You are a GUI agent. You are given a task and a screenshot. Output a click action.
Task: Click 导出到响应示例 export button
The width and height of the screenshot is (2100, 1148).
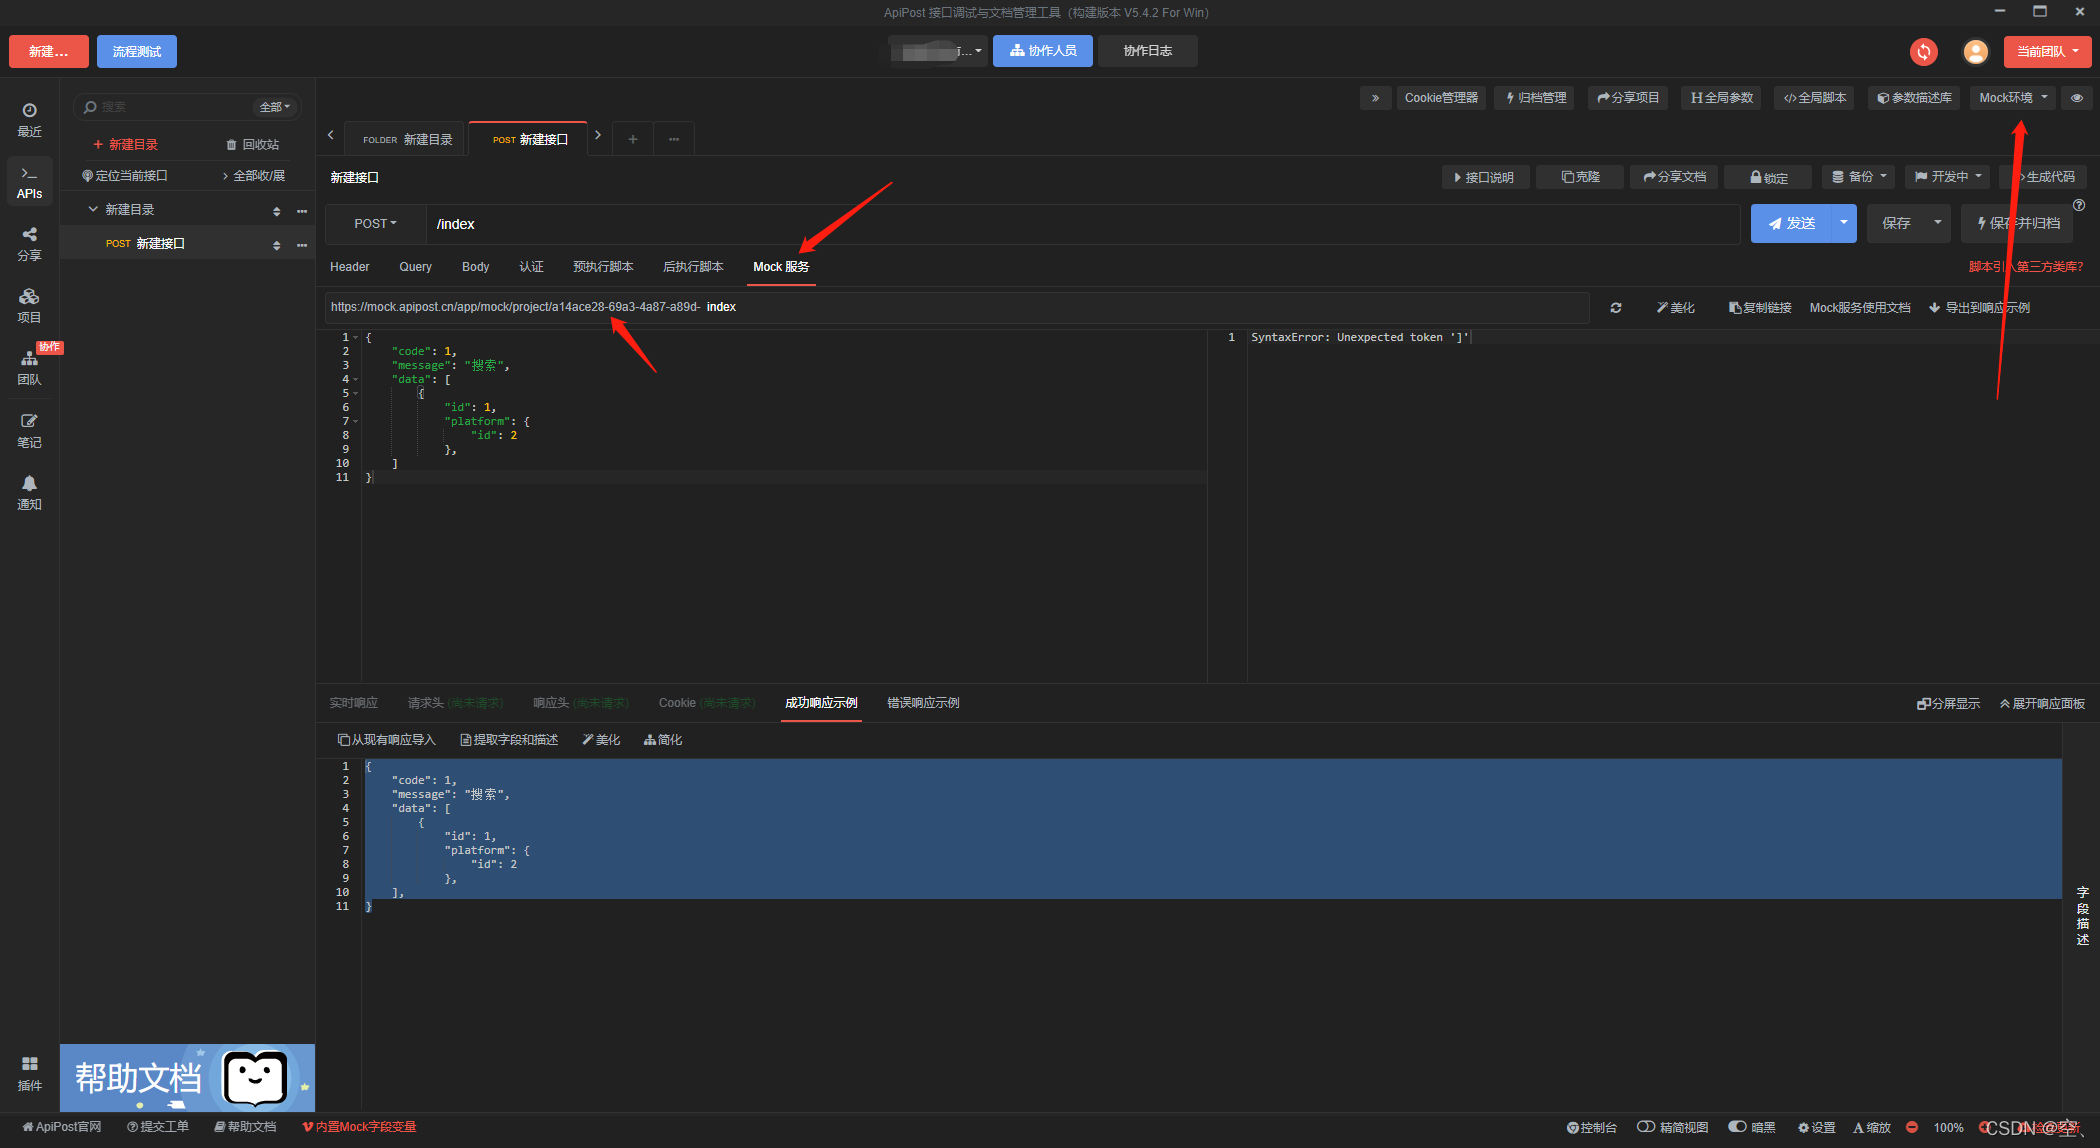tap(1979, 308)
